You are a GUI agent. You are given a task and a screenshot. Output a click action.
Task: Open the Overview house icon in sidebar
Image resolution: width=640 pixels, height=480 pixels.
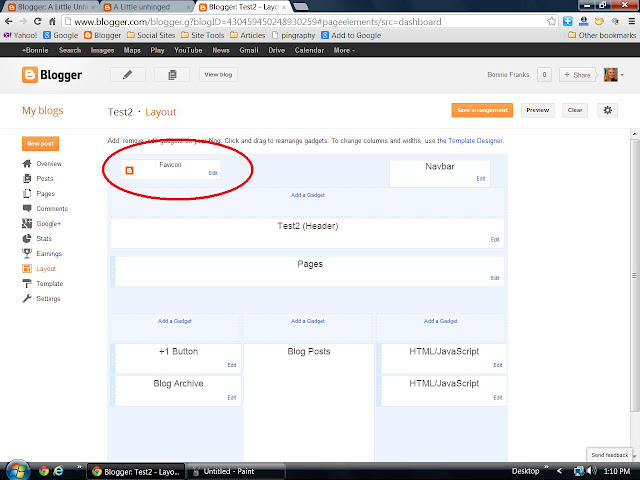(x=27, y=164)
